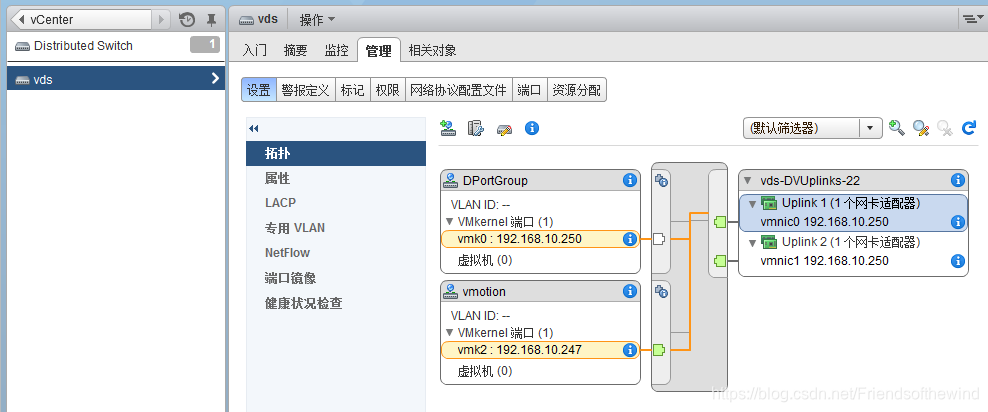Switch to the 监控 tab
Viewport: 988px width, 412px height.
click(336, 51)
